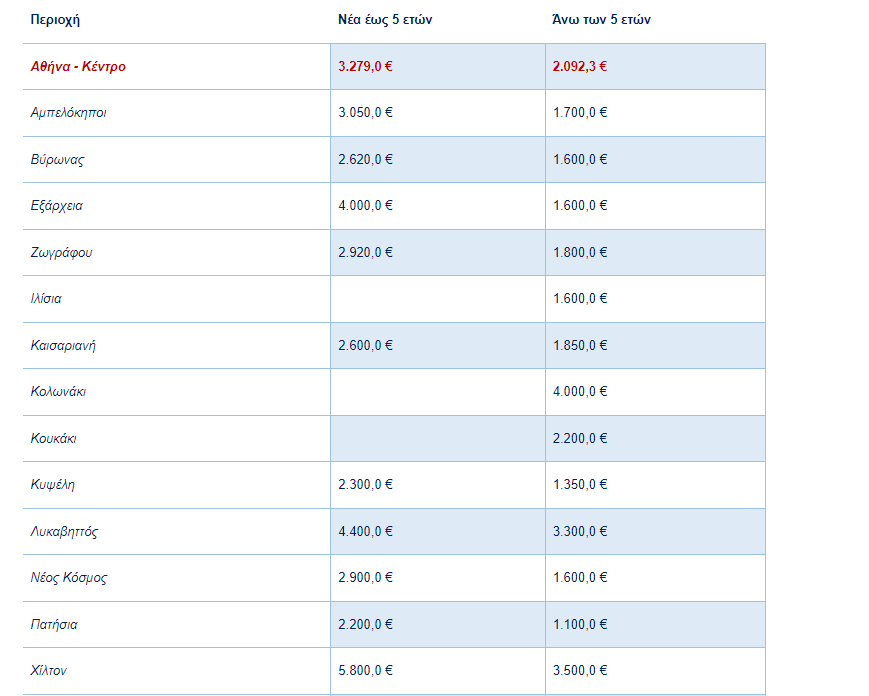Screen dimensions: 869x696
Task: Click the Εξάρχεια area name
Action: pos(57,206)
